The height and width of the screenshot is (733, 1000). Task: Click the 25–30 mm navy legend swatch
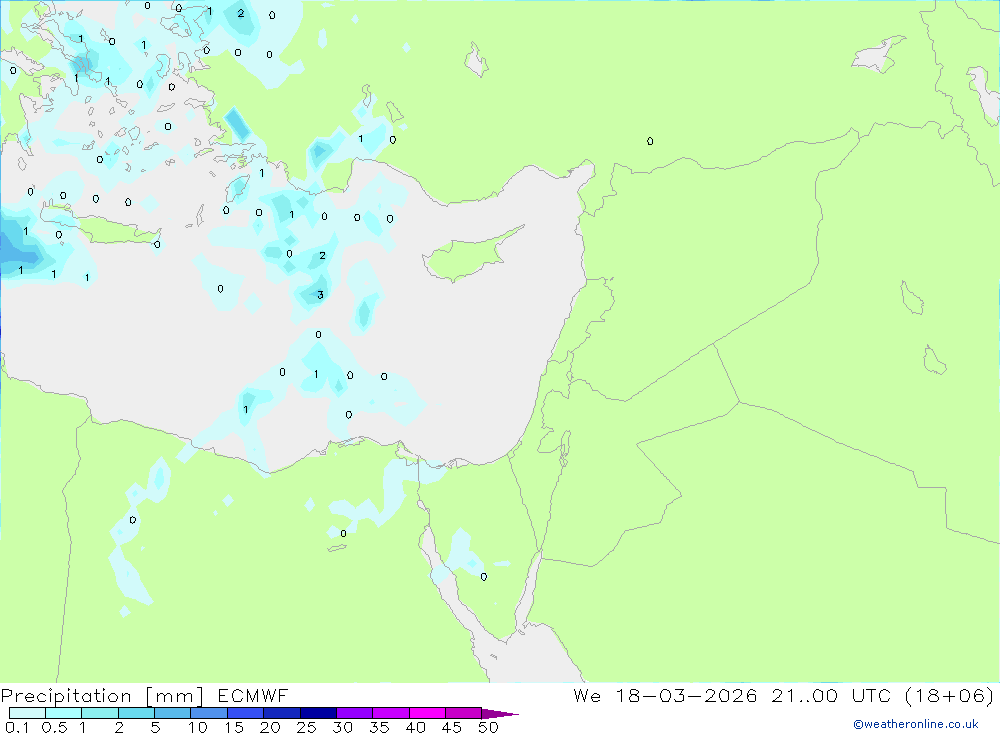point(318,713)
